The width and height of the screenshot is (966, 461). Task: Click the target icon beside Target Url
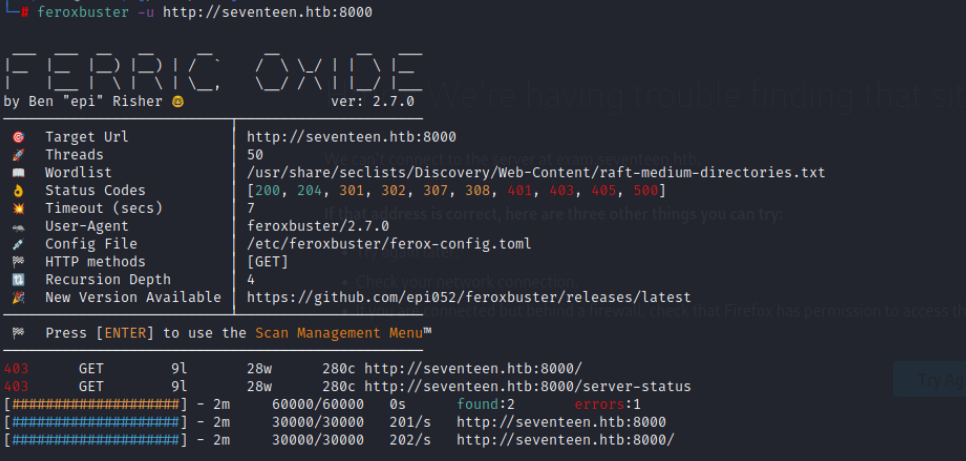[18, 137]
